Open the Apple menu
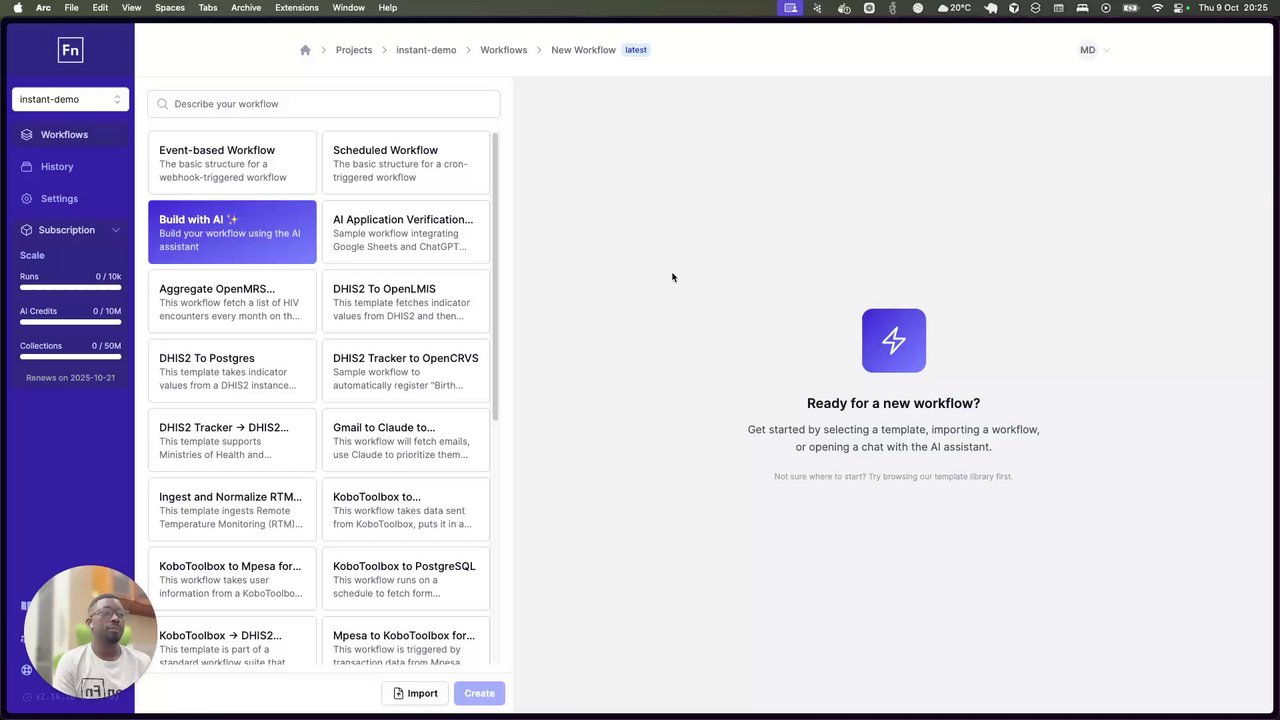This screenshot has width=1280, height=720. point(17,8)
